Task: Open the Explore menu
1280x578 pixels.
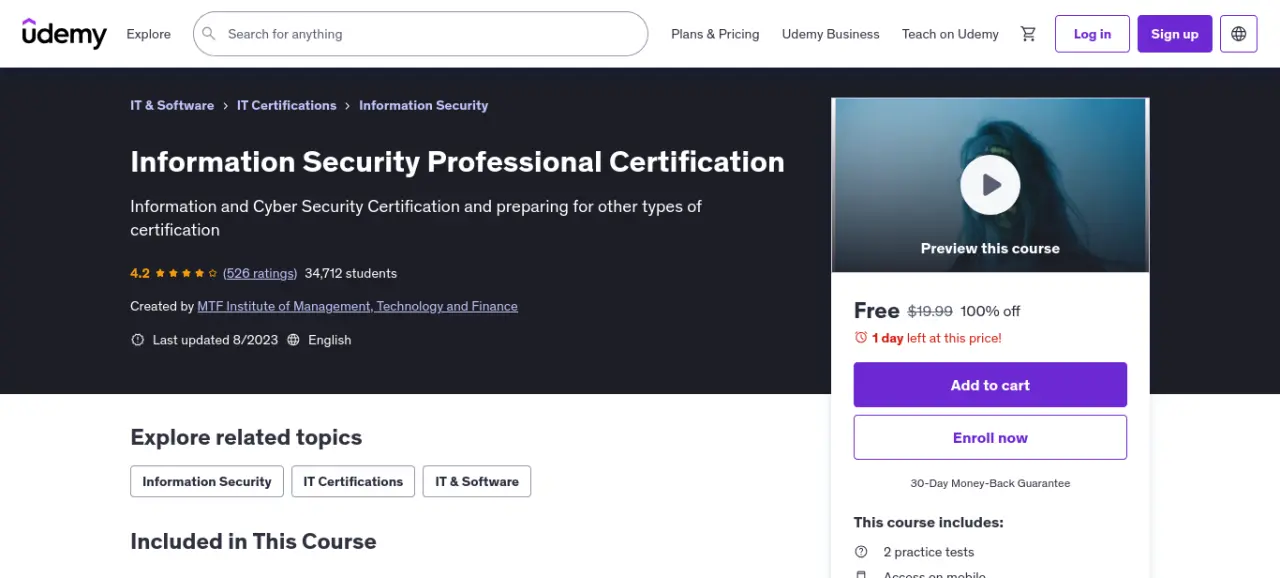Action: [x=148, y=34]
